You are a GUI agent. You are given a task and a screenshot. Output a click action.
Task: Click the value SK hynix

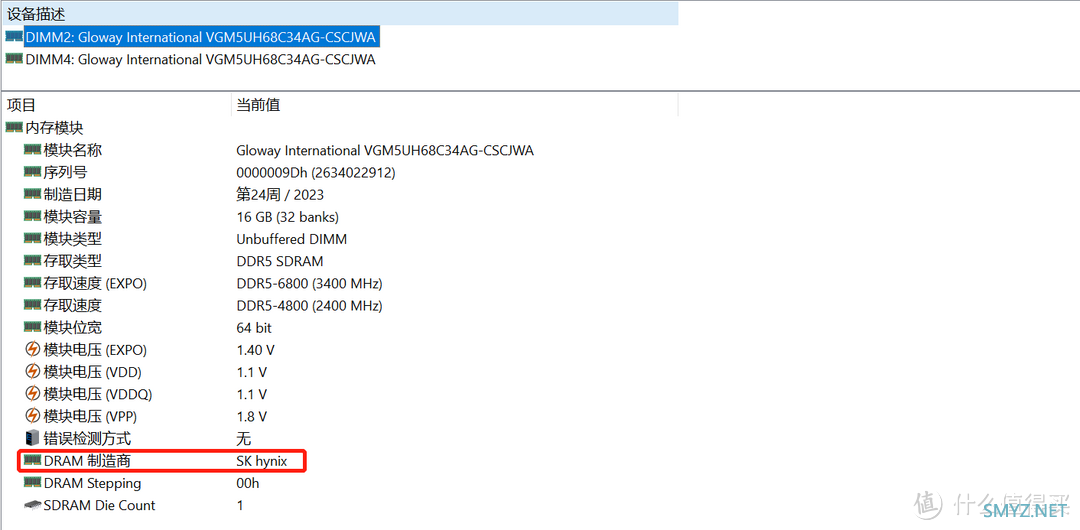(x=262, y=461)
